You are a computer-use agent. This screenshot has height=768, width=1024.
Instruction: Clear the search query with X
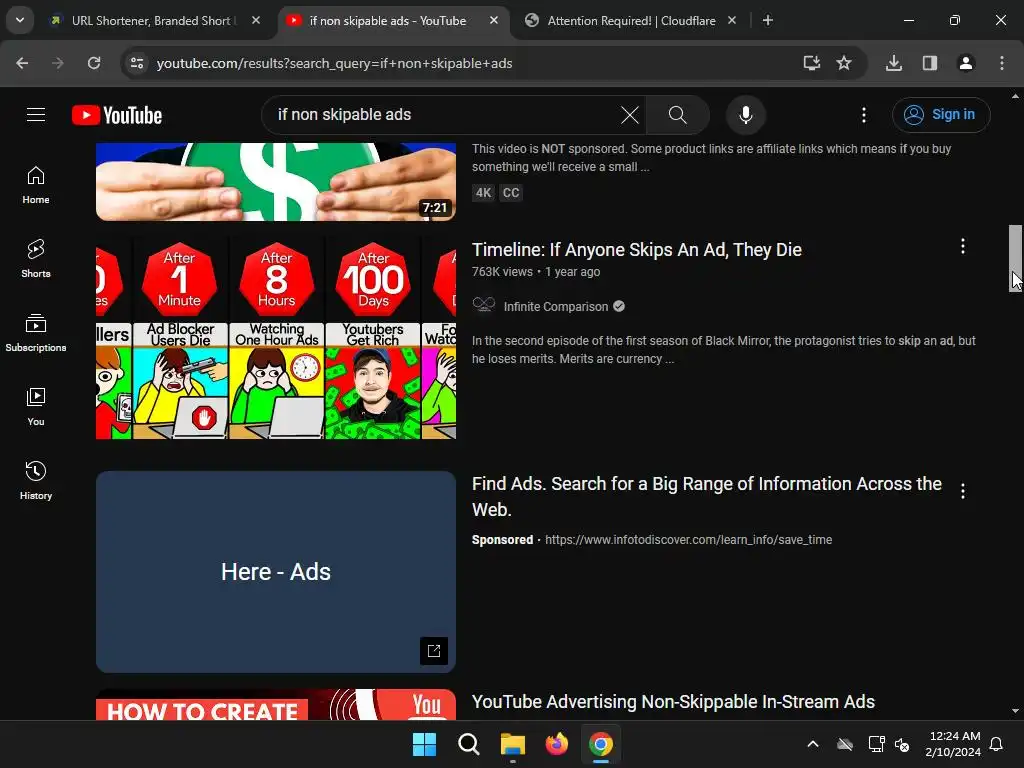pyautogui.click(x=630, y=115)
